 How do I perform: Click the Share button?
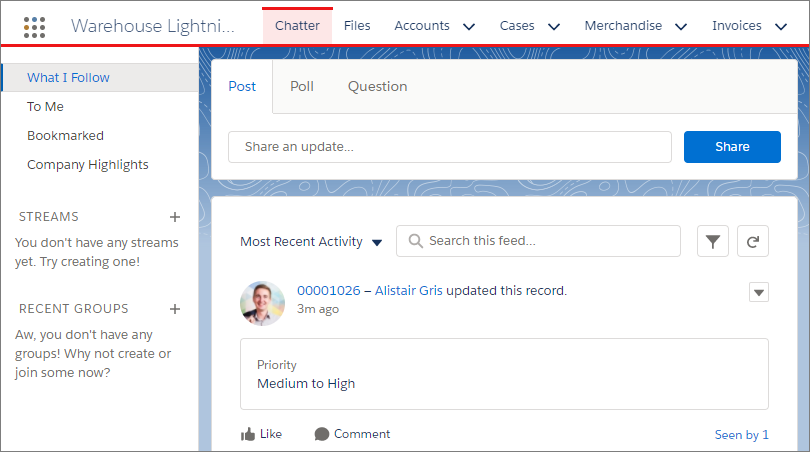coord(732,147)
